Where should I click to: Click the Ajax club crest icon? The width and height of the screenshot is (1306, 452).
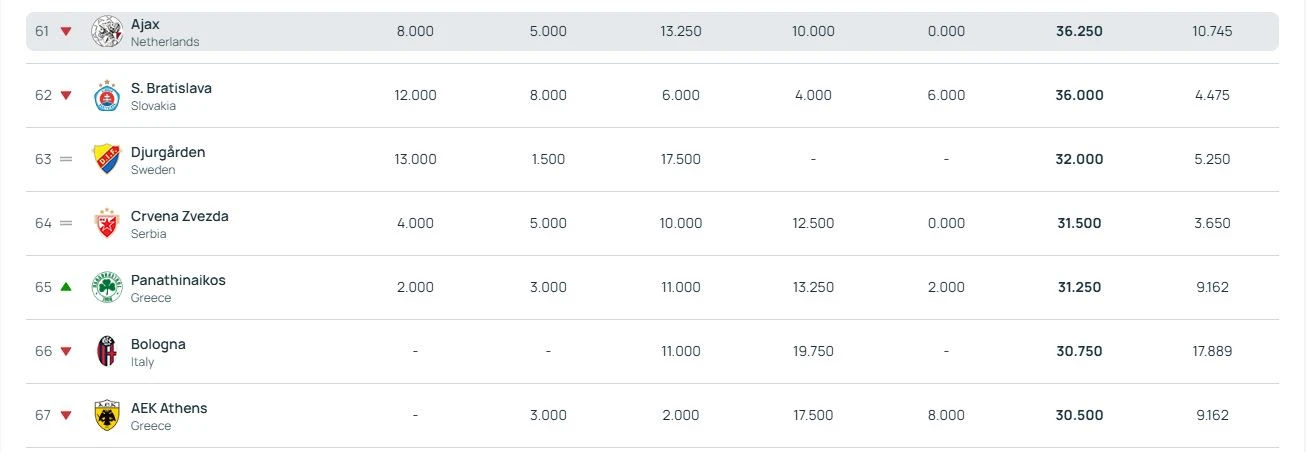tap(106, 32)
